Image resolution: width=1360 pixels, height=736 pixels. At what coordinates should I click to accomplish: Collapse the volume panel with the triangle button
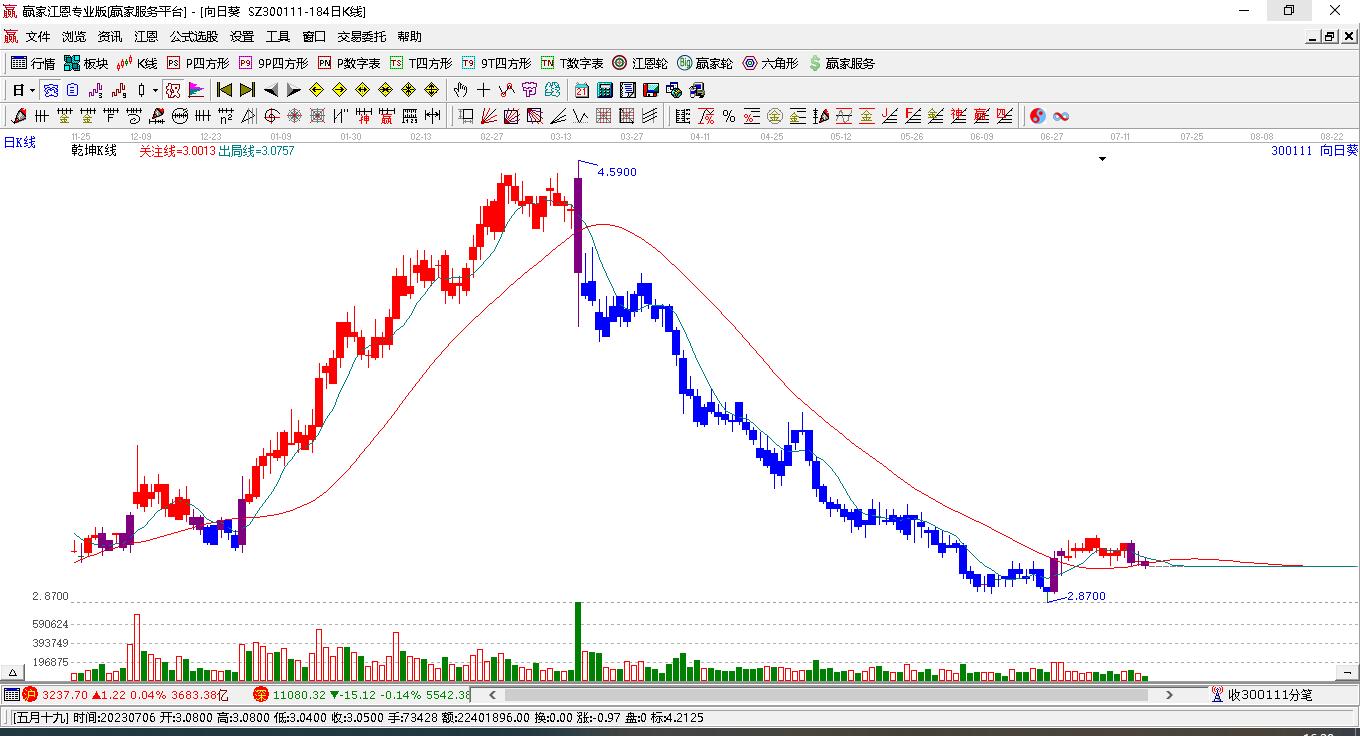point(14,672)
